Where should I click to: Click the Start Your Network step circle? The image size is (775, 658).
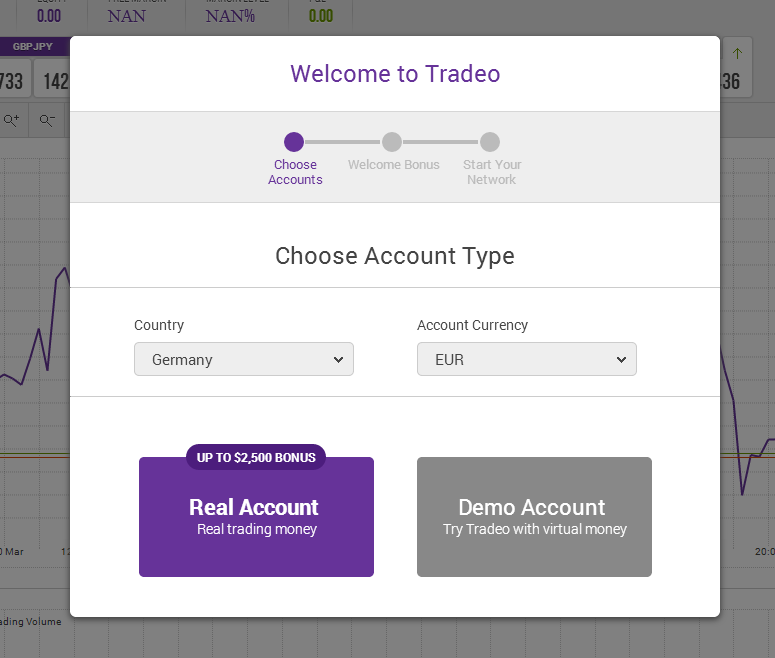coord(490,142)
